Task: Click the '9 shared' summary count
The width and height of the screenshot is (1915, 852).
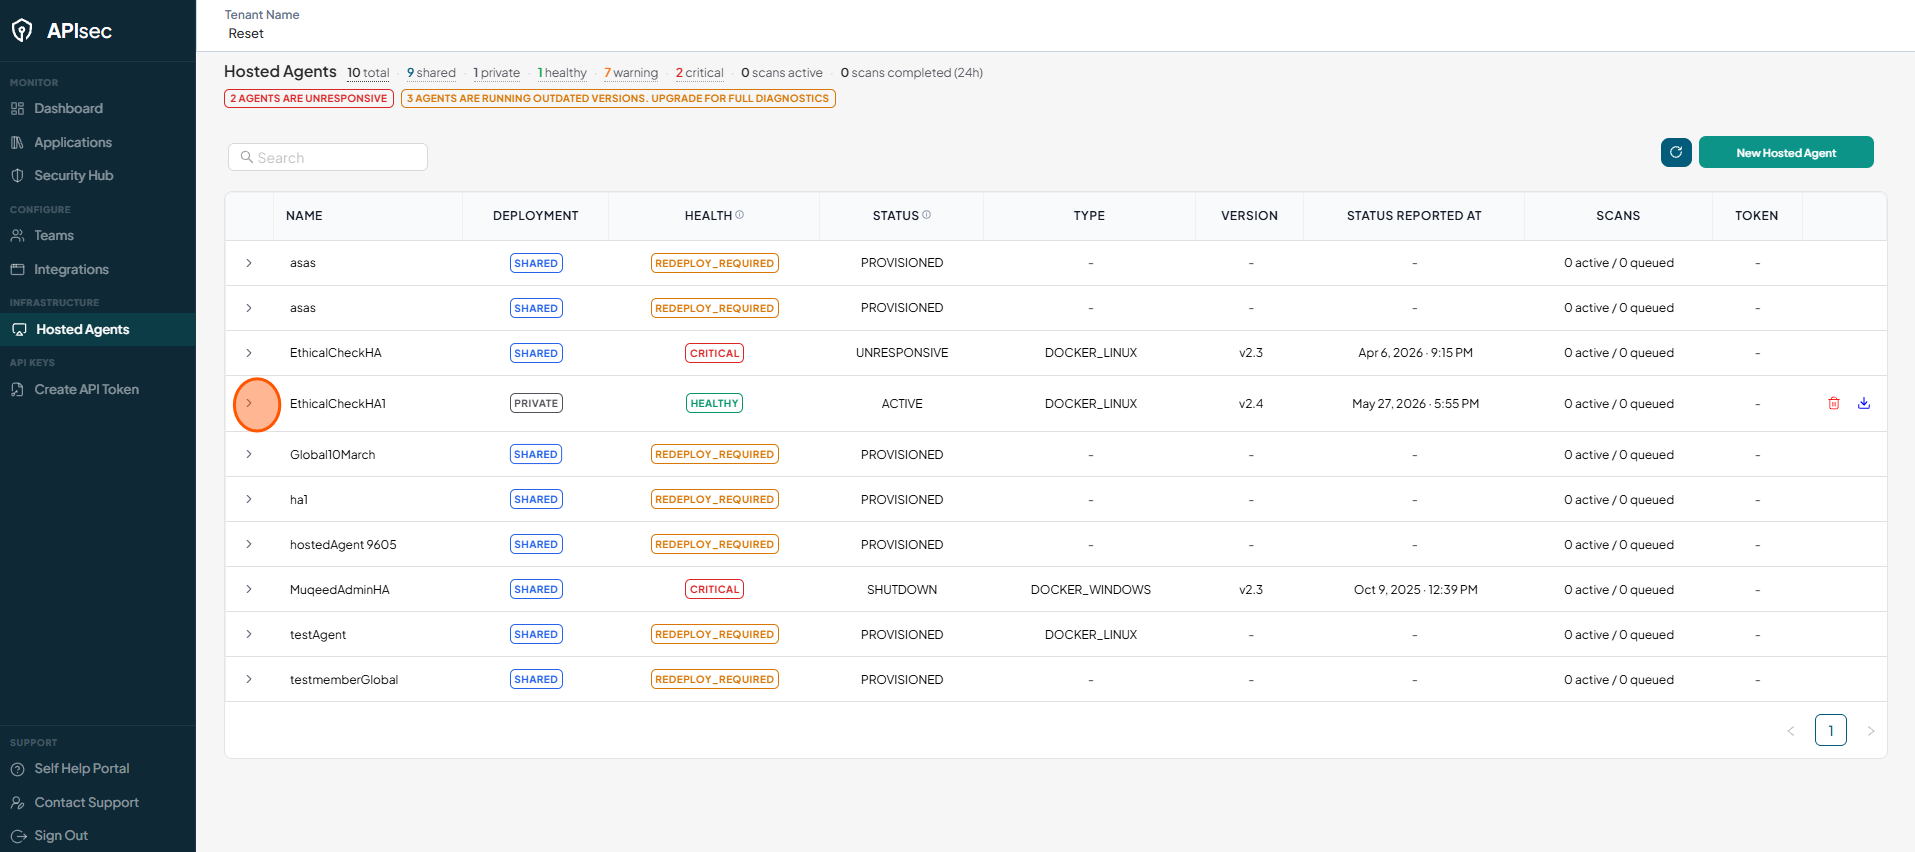Action: (x=431, y=73)
